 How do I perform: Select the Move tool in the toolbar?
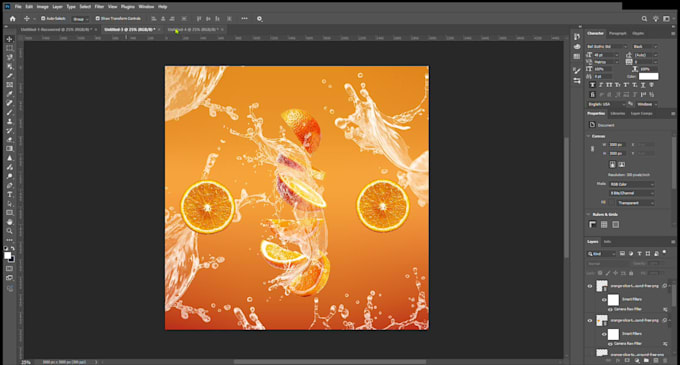(x=10, y=39)
